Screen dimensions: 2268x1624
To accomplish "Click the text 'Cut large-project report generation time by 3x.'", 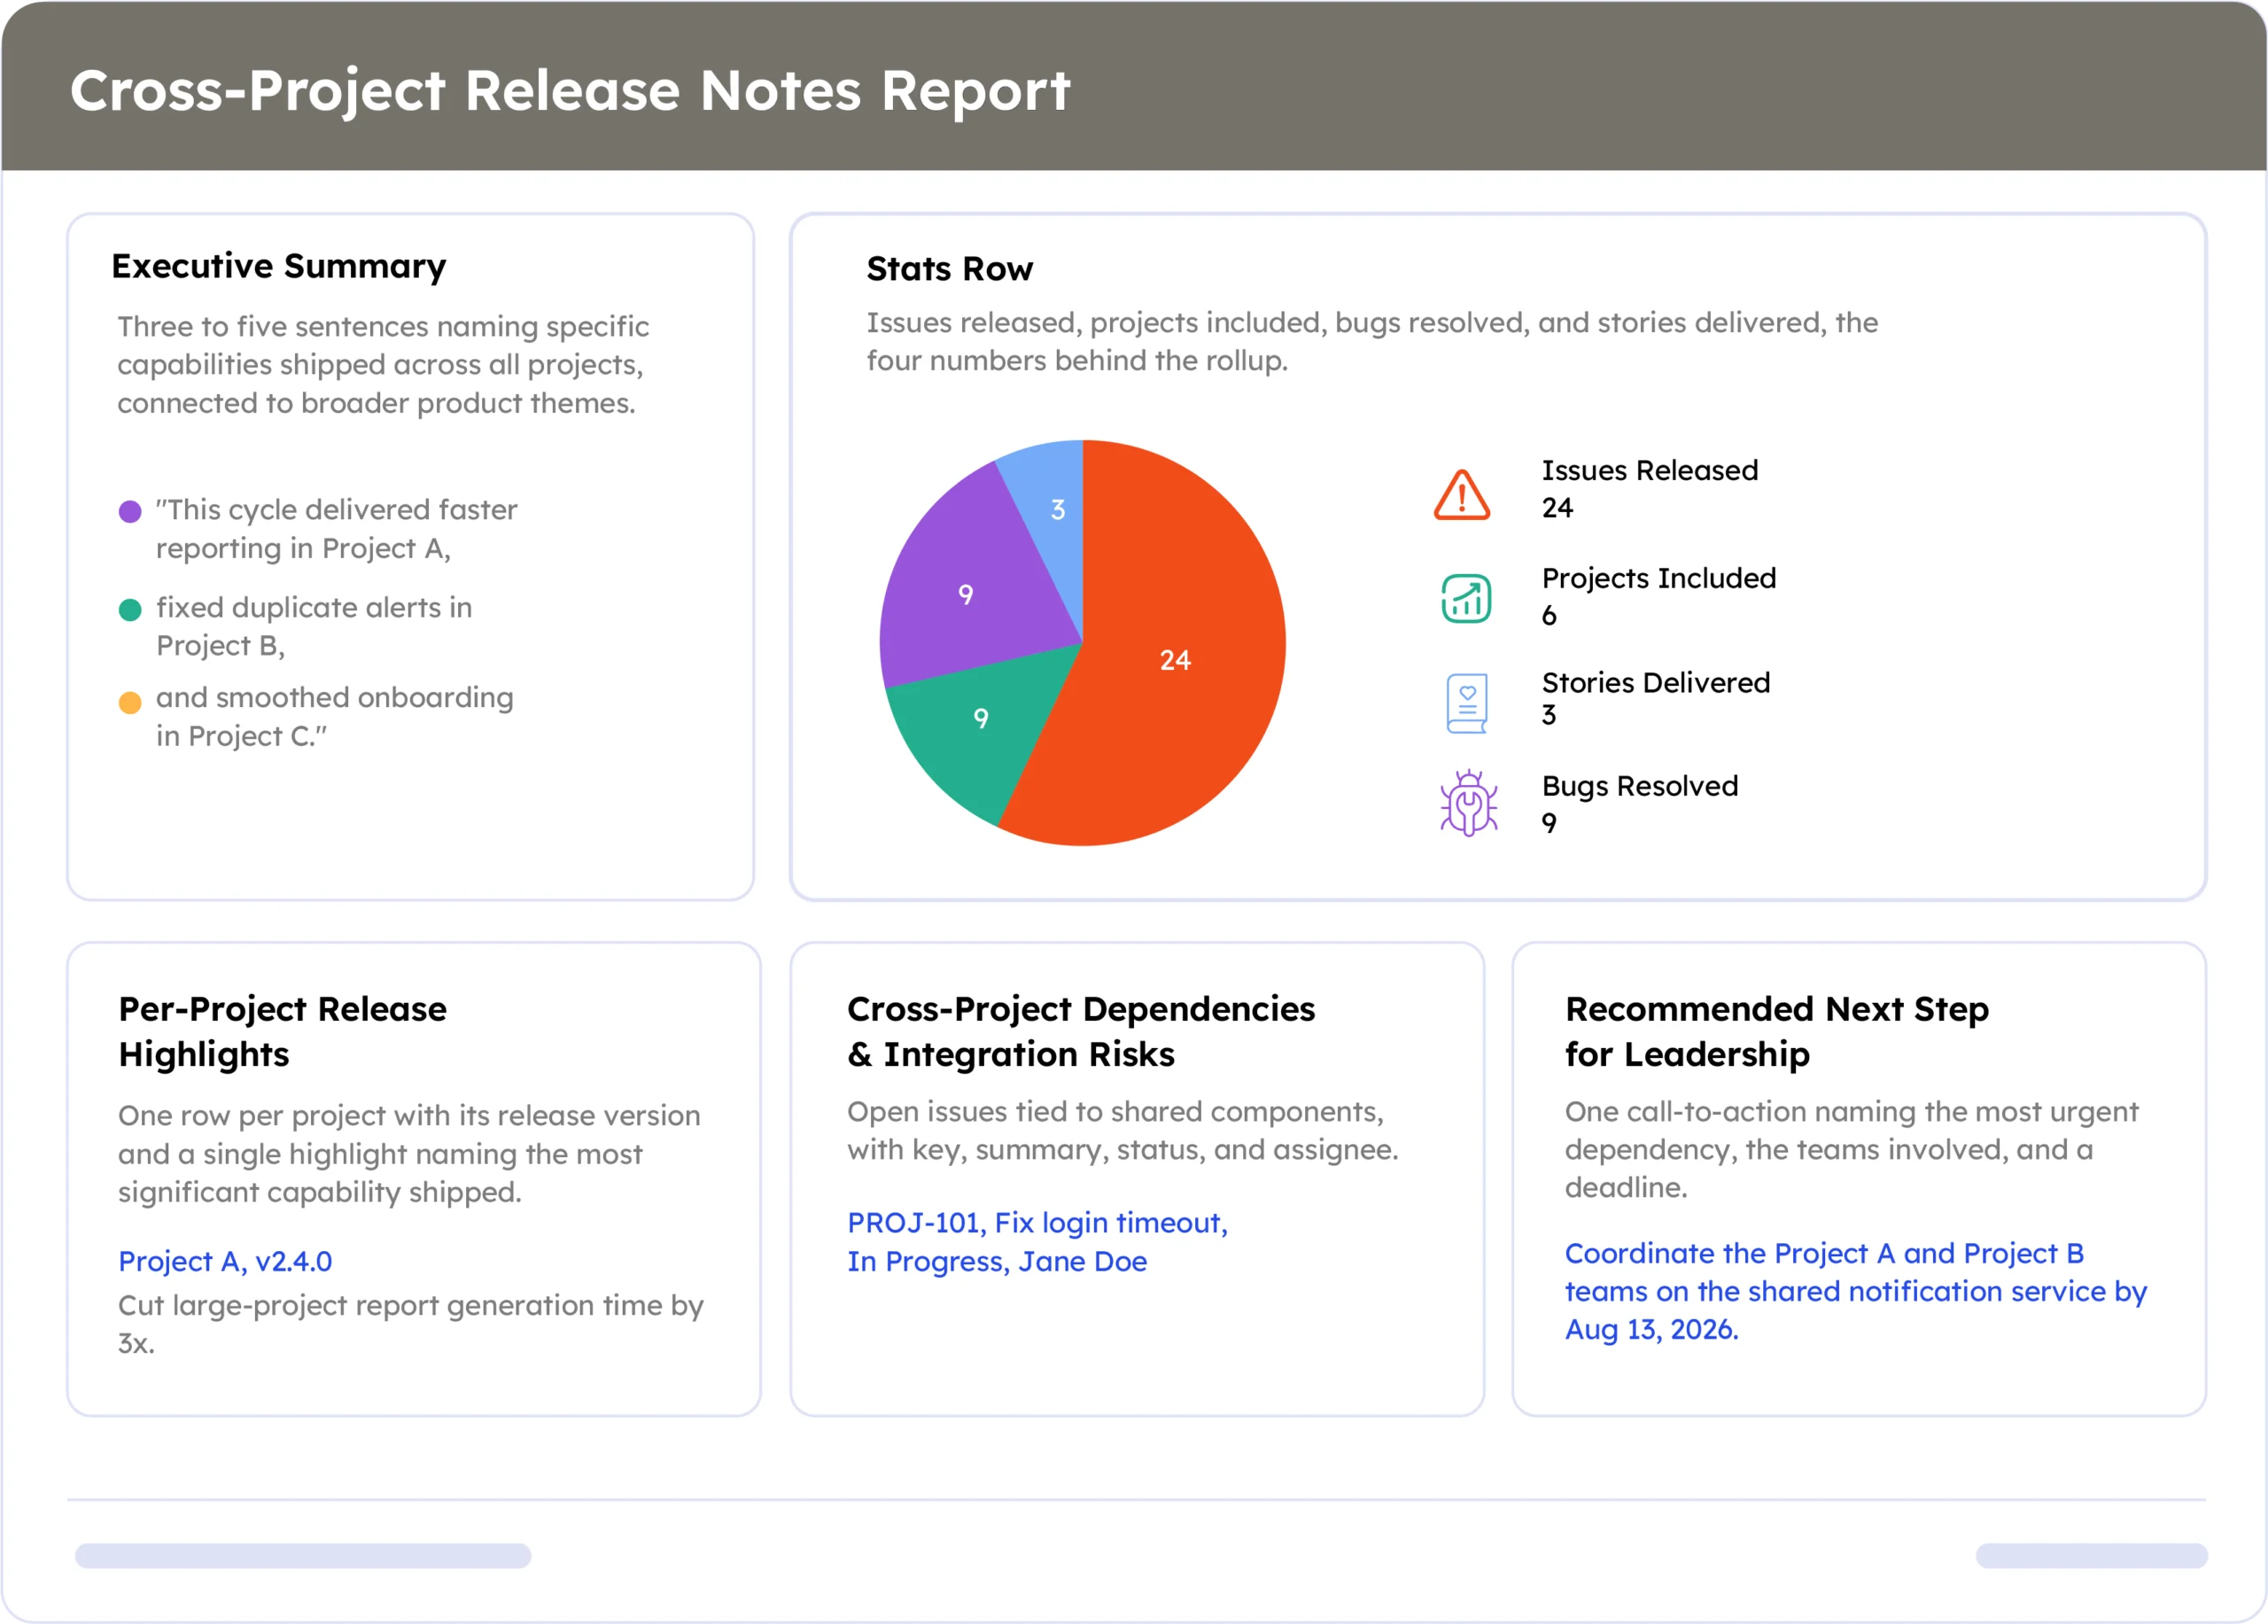I will coord(411,1324).
